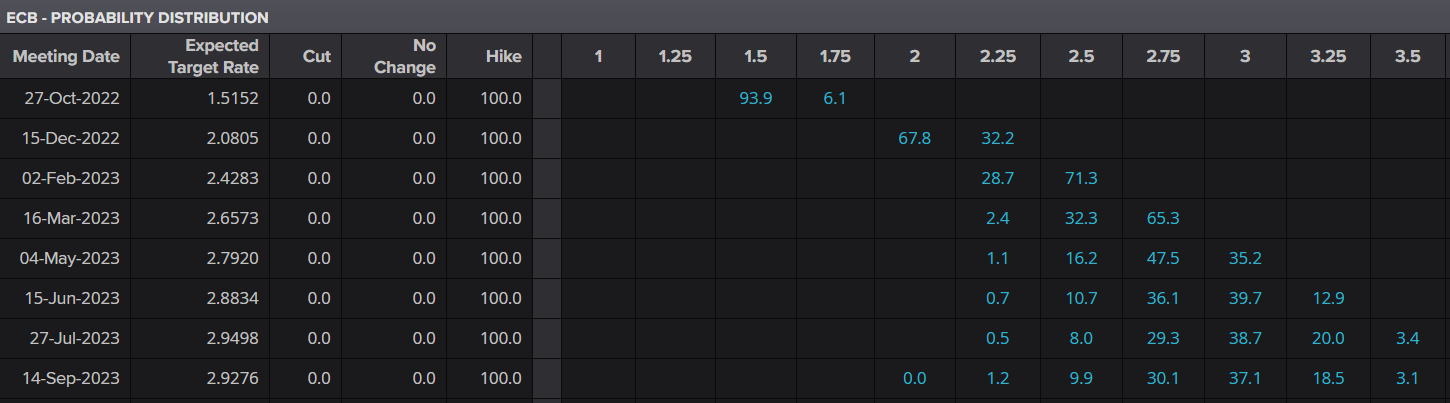Click the 93.9 probability value

click(x=755, y=98)
